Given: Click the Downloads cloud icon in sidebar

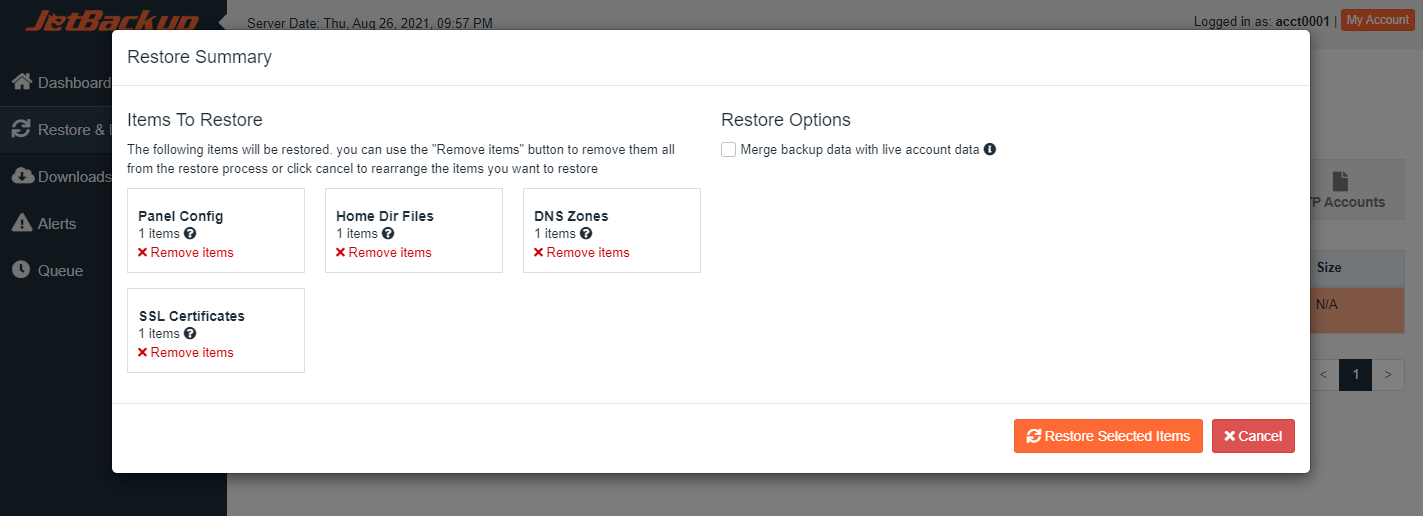Looking at the screenshot, I should point(22,176).
